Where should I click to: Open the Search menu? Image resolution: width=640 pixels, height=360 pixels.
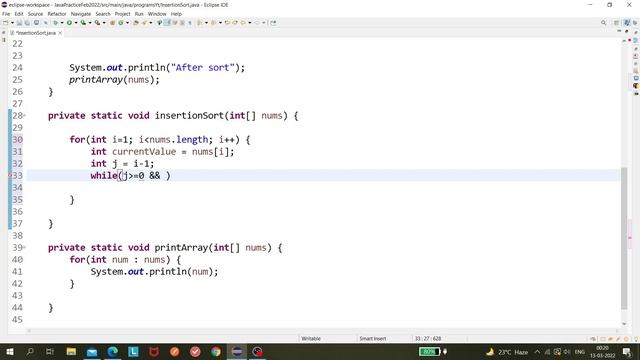point(103,14)
